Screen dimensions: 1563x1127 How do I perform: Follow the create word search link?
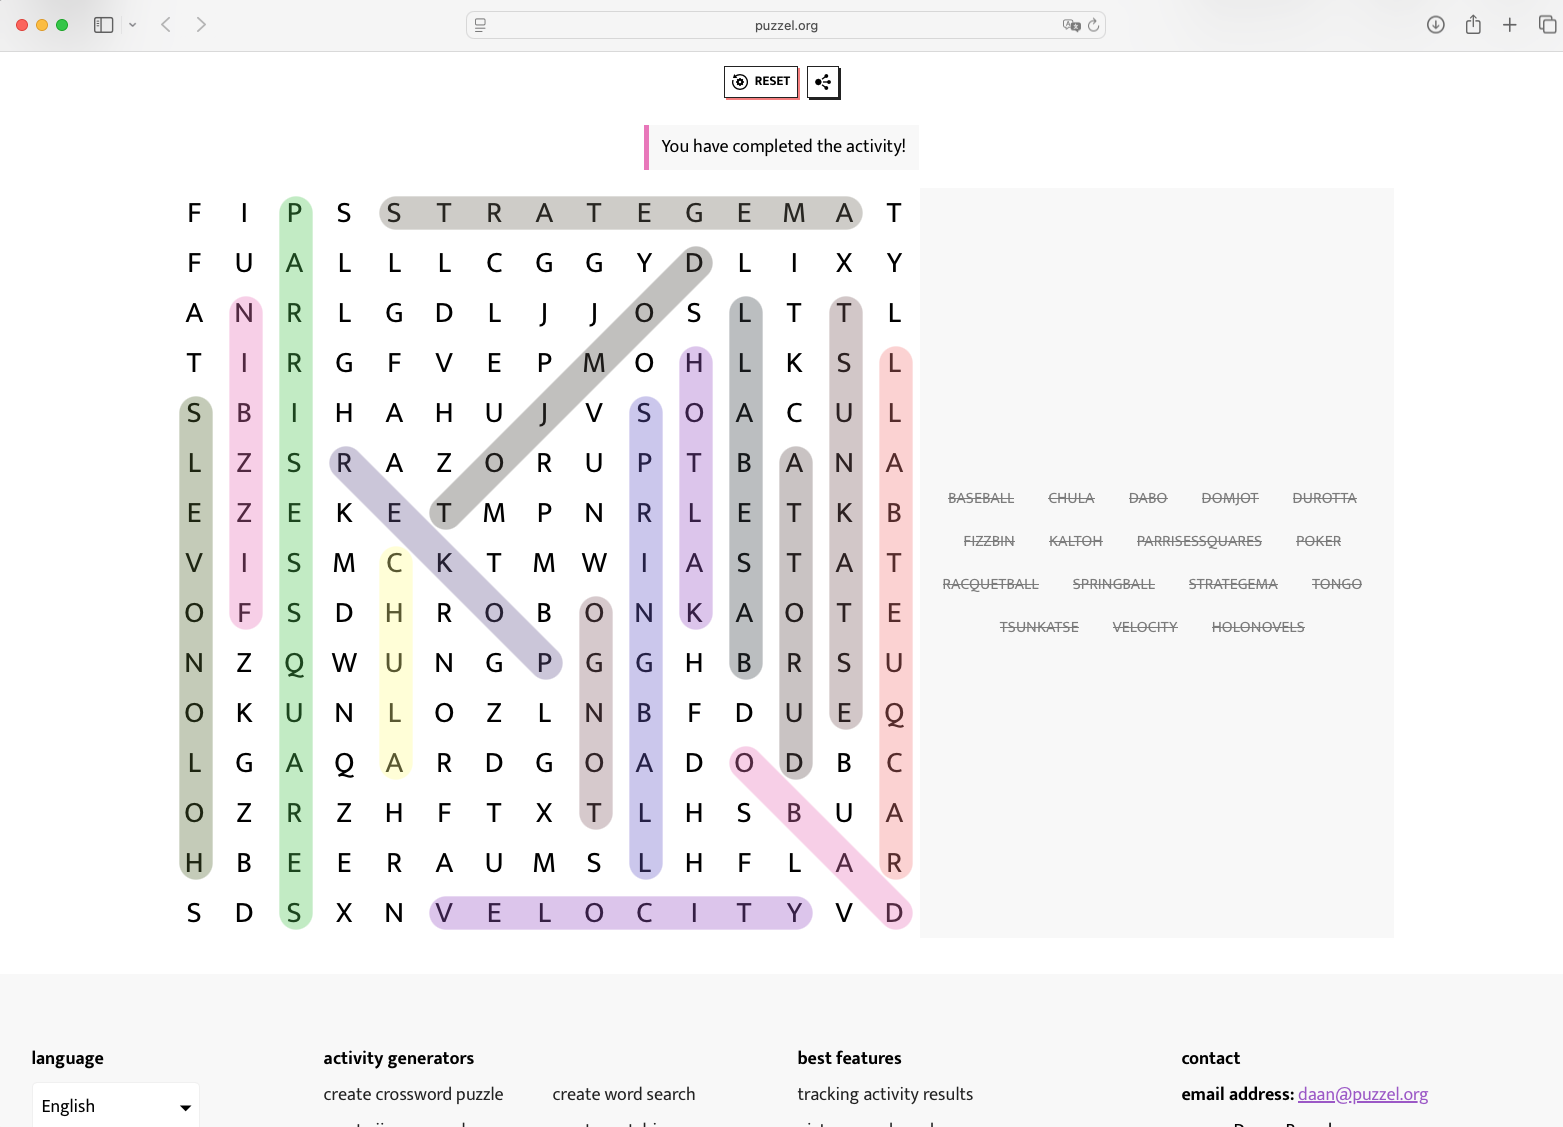click(x=623, y=1094)
